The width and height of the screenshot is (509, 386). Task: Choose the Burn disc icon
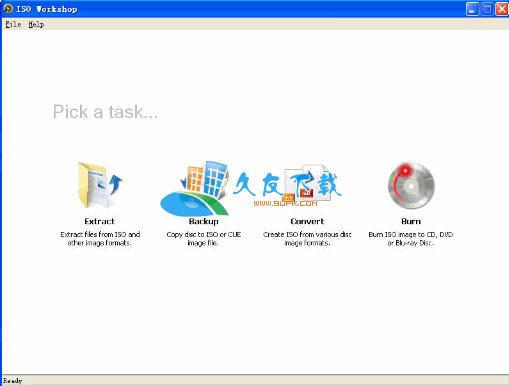[411, 185]
